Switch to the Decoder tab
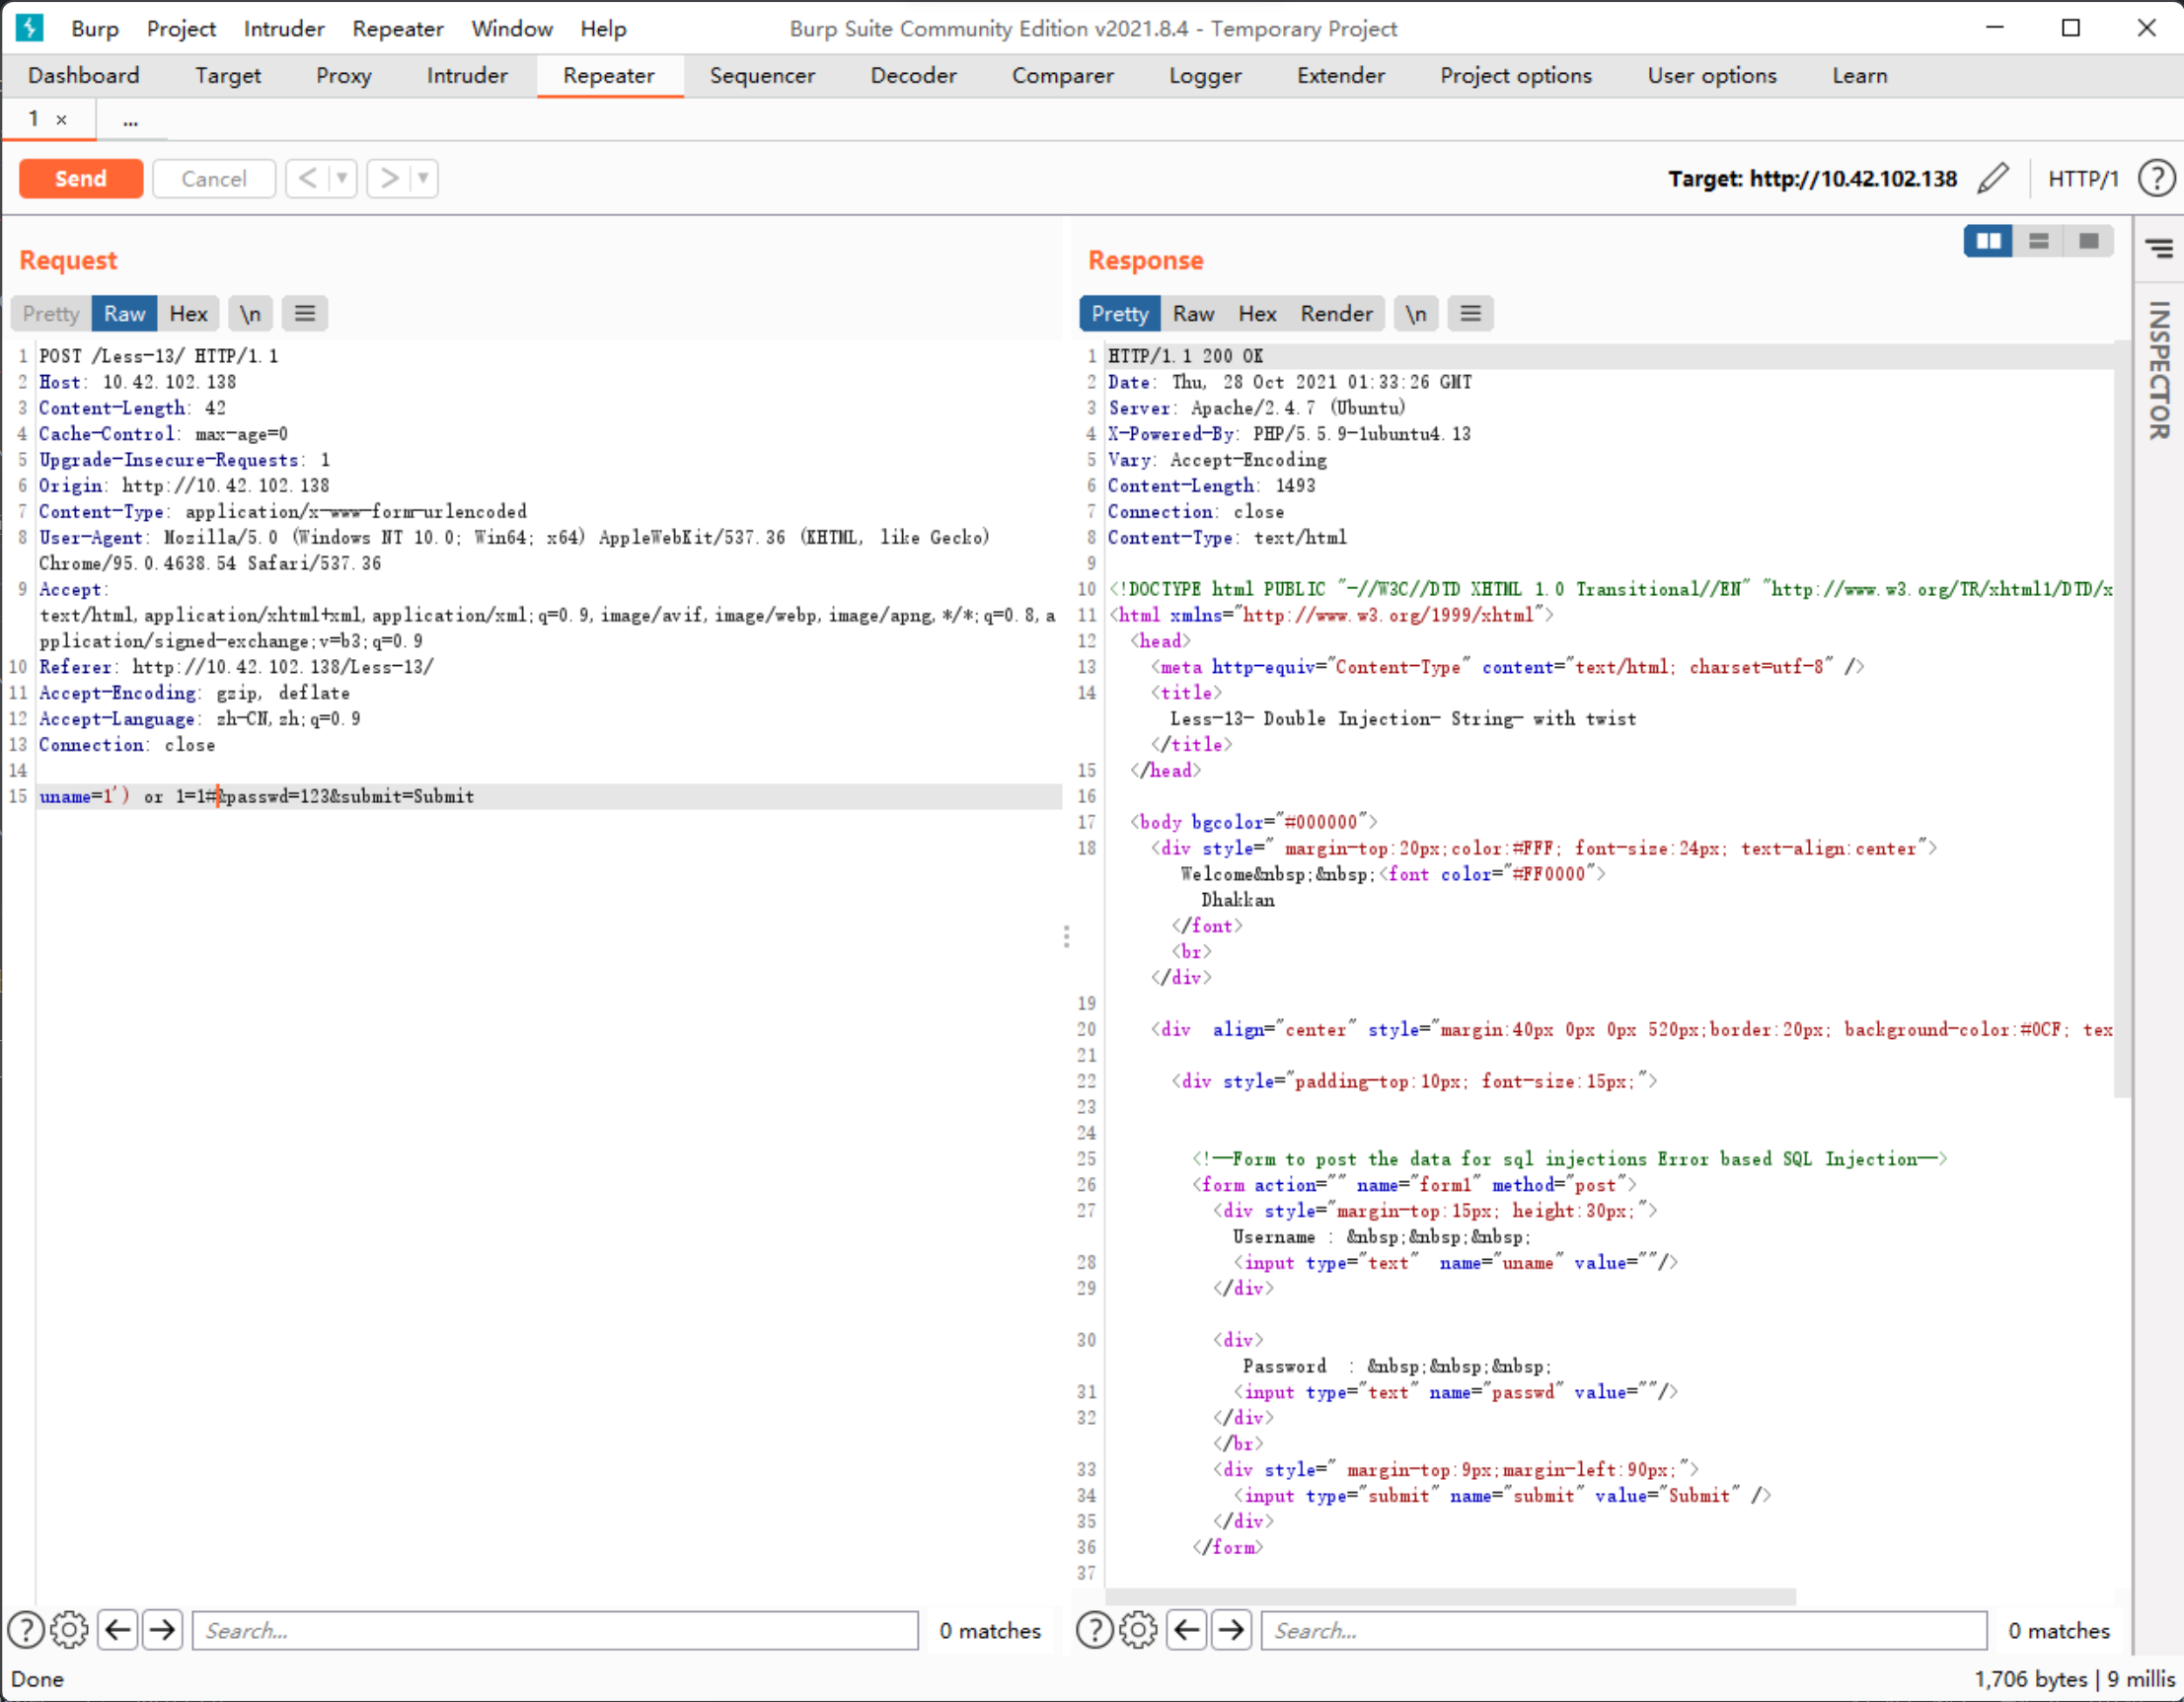This screenshot has height=1702, width=2184. [912, 76]
